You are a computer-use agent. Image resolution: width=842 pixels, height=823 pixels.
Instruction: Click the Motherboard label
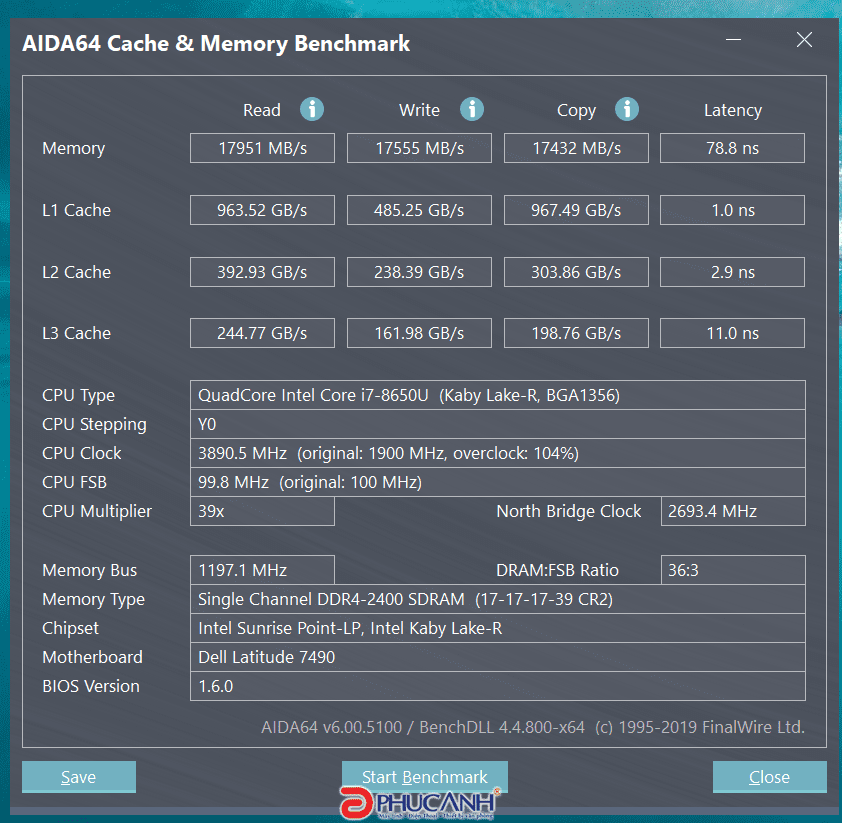(x=92, y=657)
